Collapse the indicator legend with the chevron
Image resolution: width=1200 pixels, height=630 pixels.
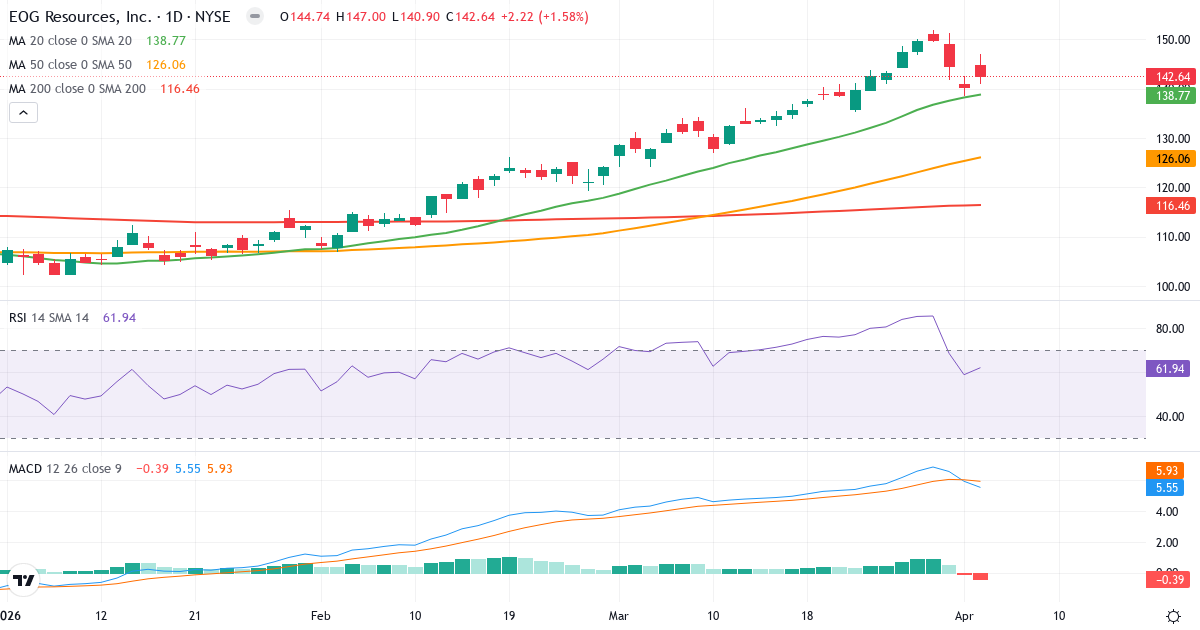22,112
